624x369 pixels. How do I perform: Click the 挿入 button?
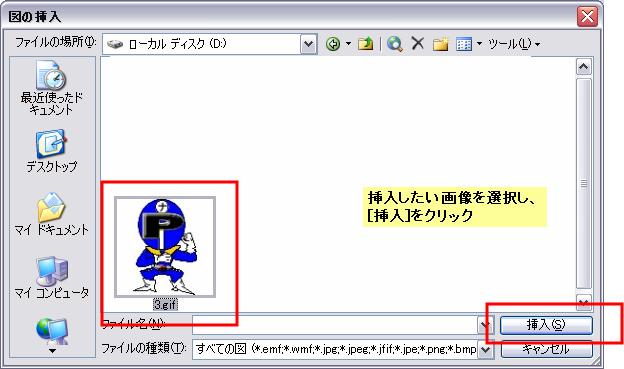click(546, 325)
